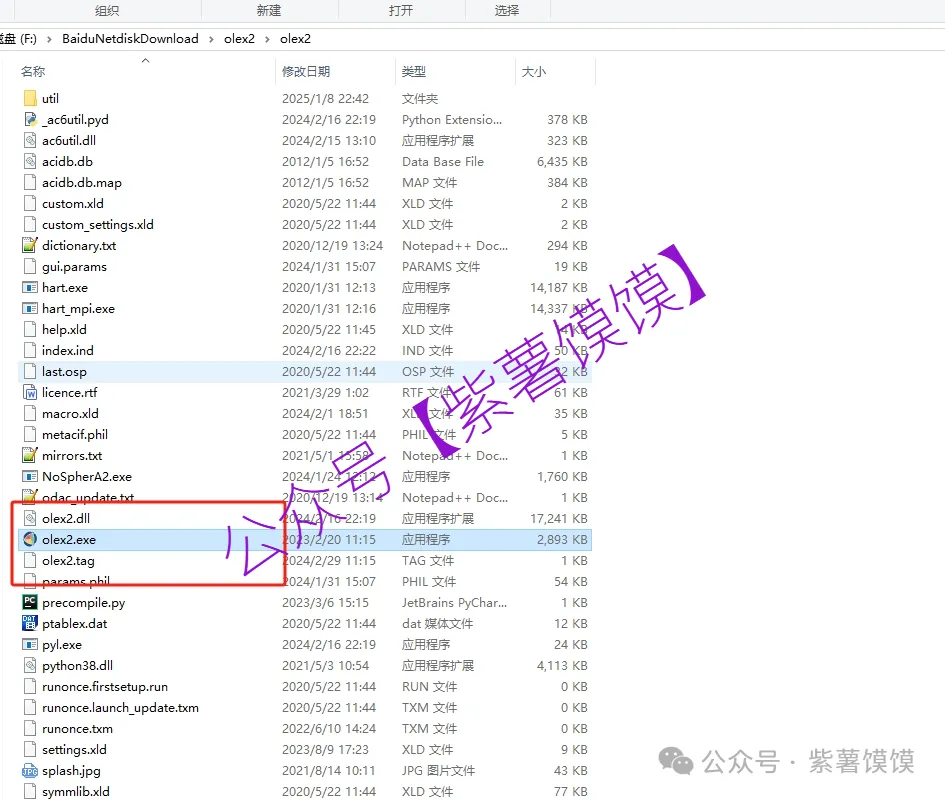Viewport: 945px width, 800px height.
Task: Click the precompile.py PyCharm icon
Action: coord(30,602)
